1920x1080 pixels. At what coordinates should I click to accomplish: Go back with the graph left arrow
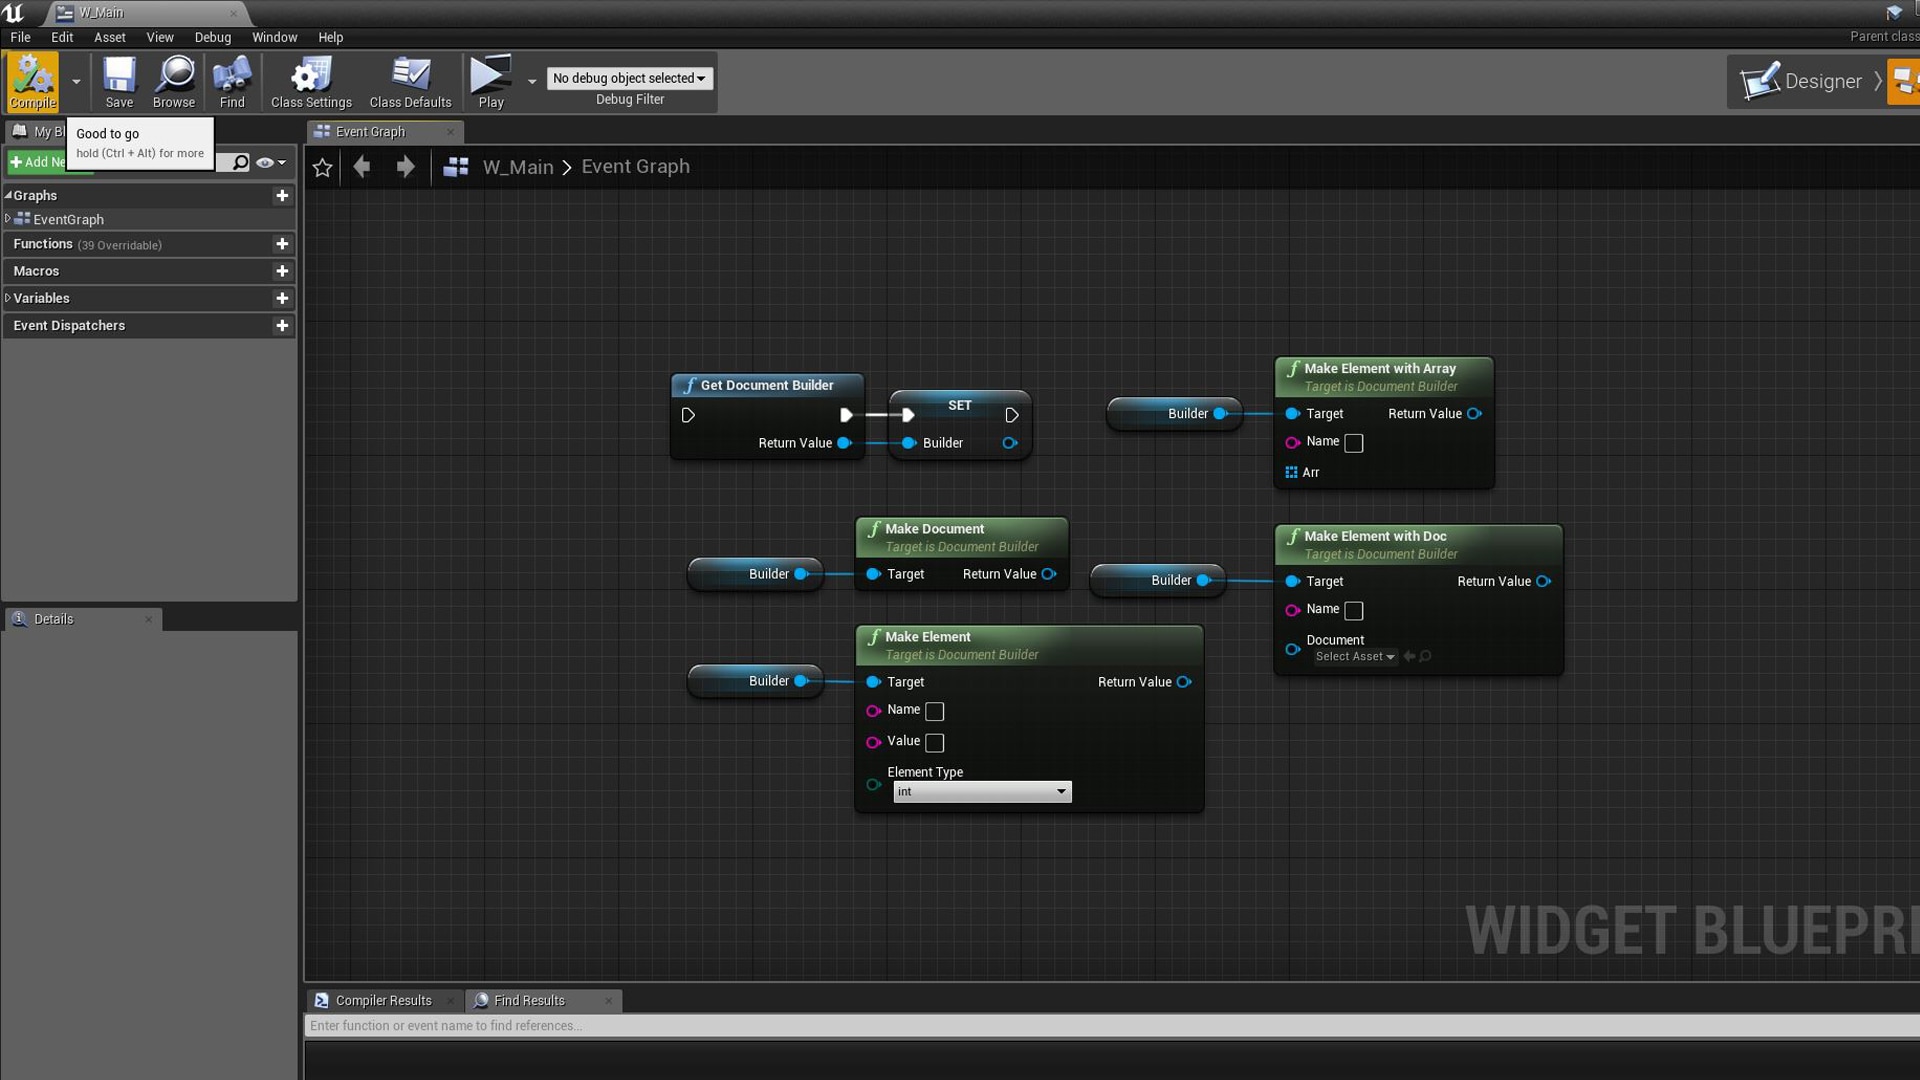click(362, 167)
